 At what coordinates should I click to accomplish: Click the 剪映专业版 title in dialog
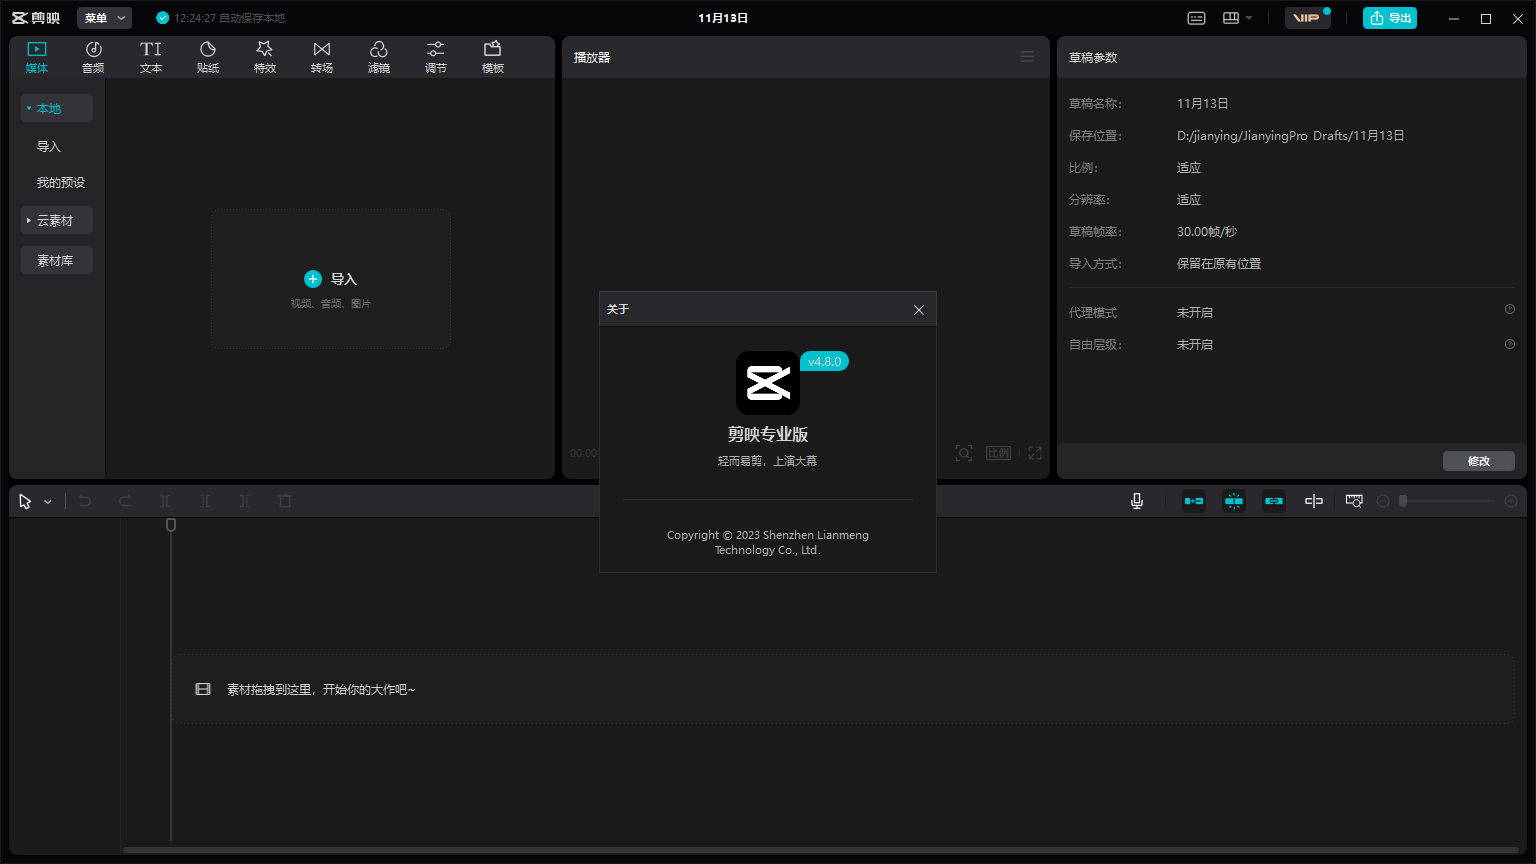point(768,434)
